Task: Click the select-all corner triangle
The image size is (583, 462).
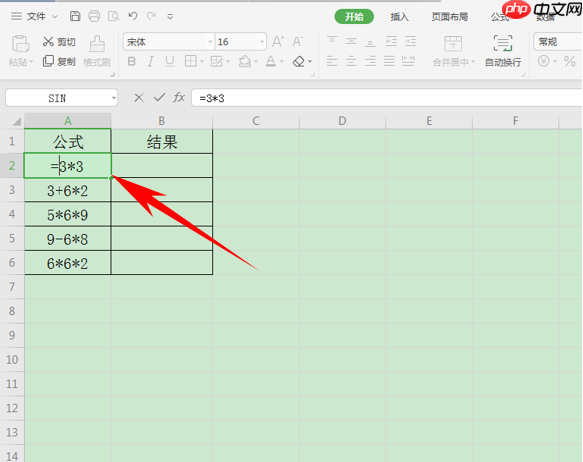Action: 17,122
